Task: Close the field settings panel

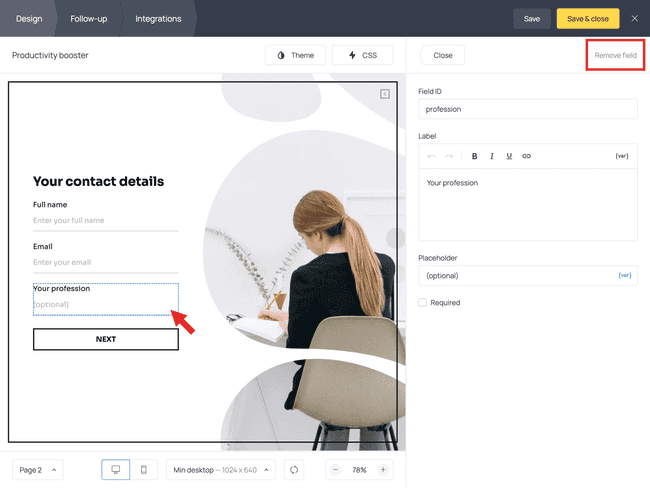Action: coord(442,55)
